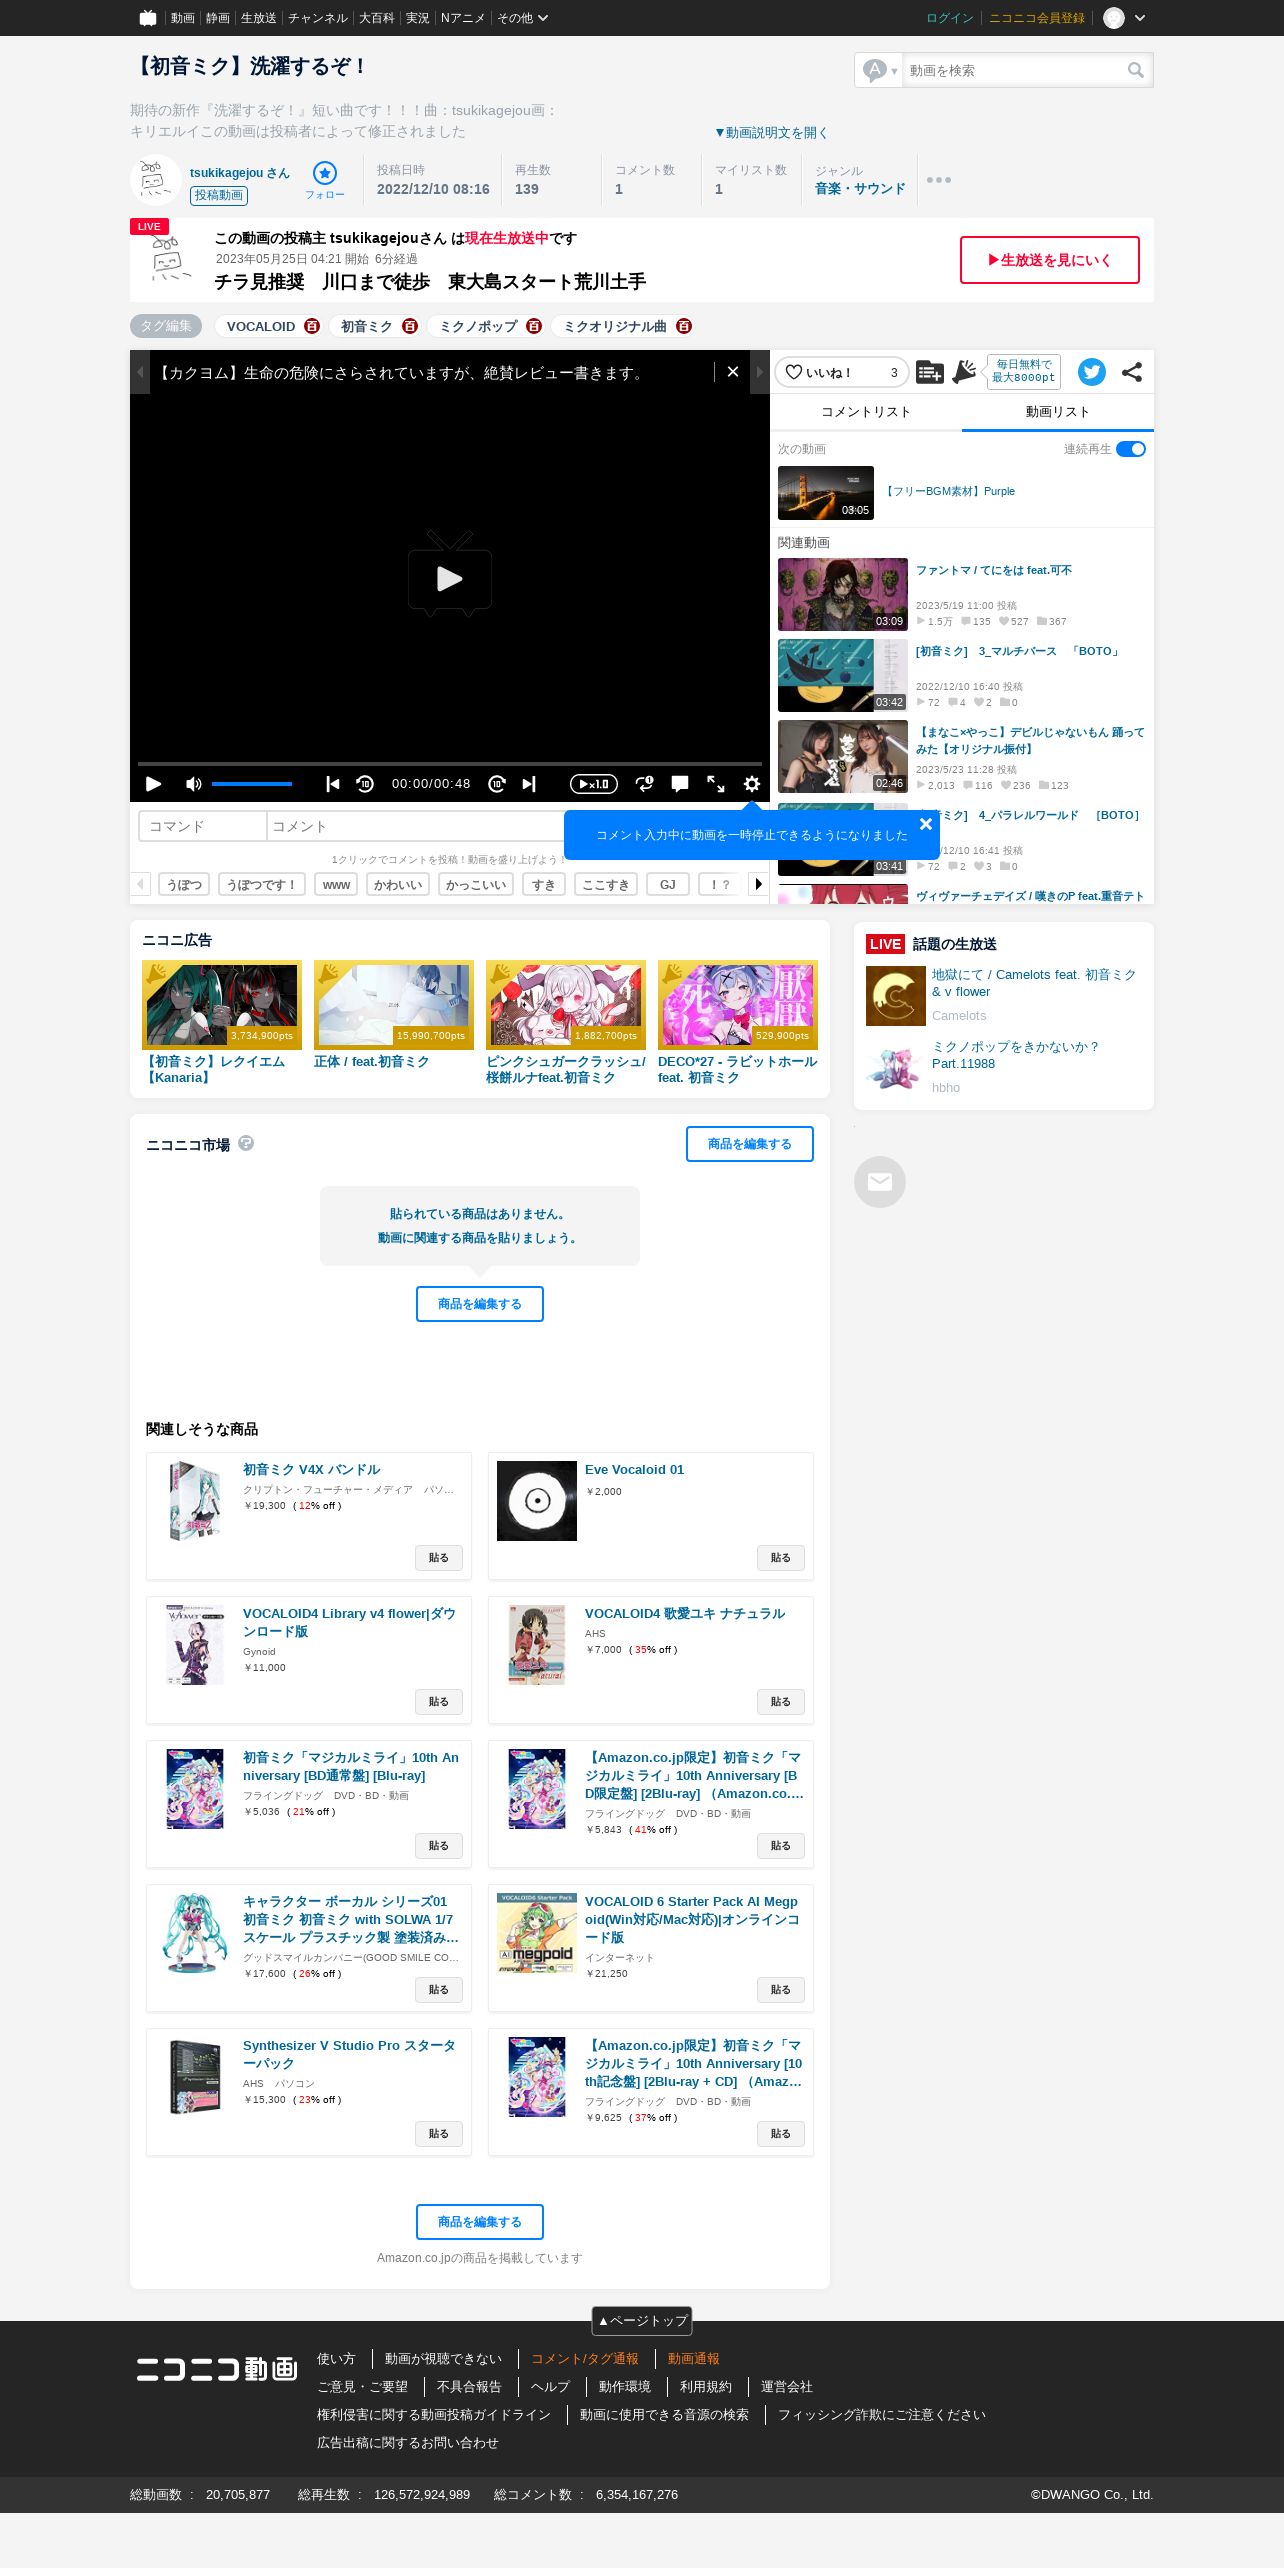The width and height of the screenshot is (1284, 2568).
Task: Adjust the volume slider
Action: tap(252, 784)
